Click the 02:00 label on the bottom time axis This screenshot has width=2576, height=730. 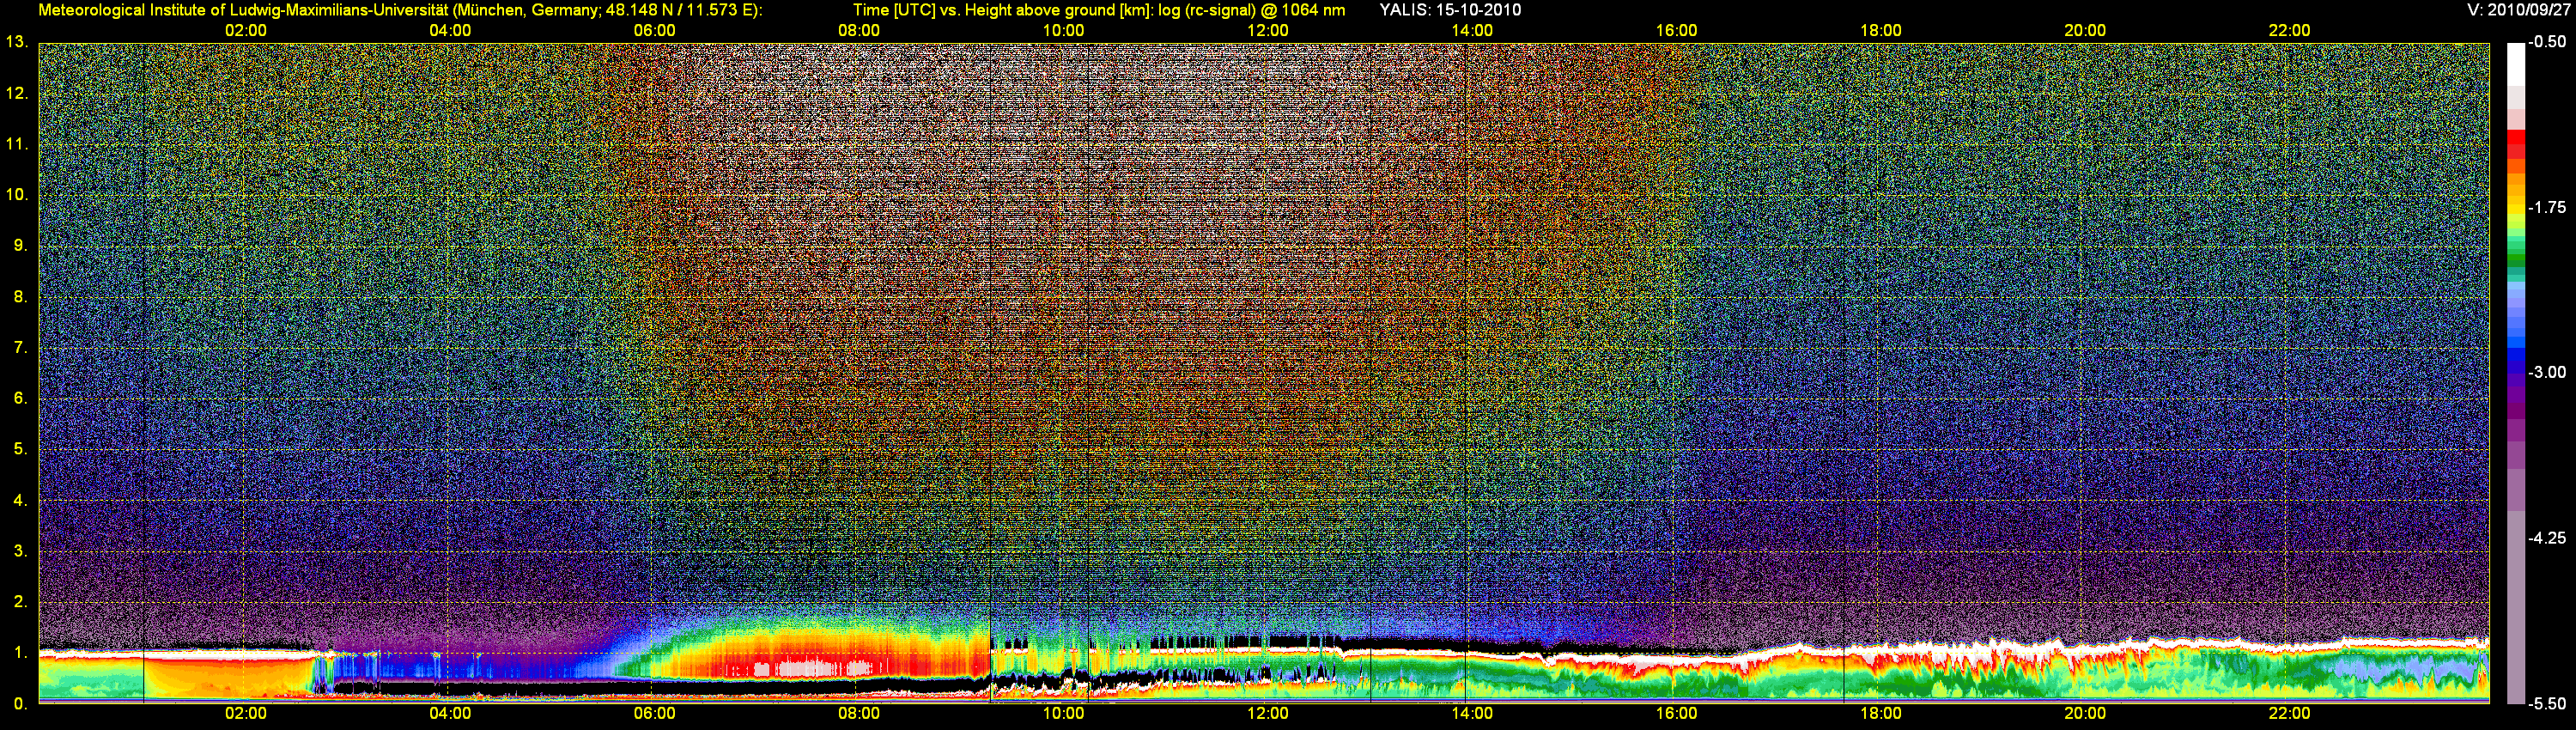coord(245,714)
